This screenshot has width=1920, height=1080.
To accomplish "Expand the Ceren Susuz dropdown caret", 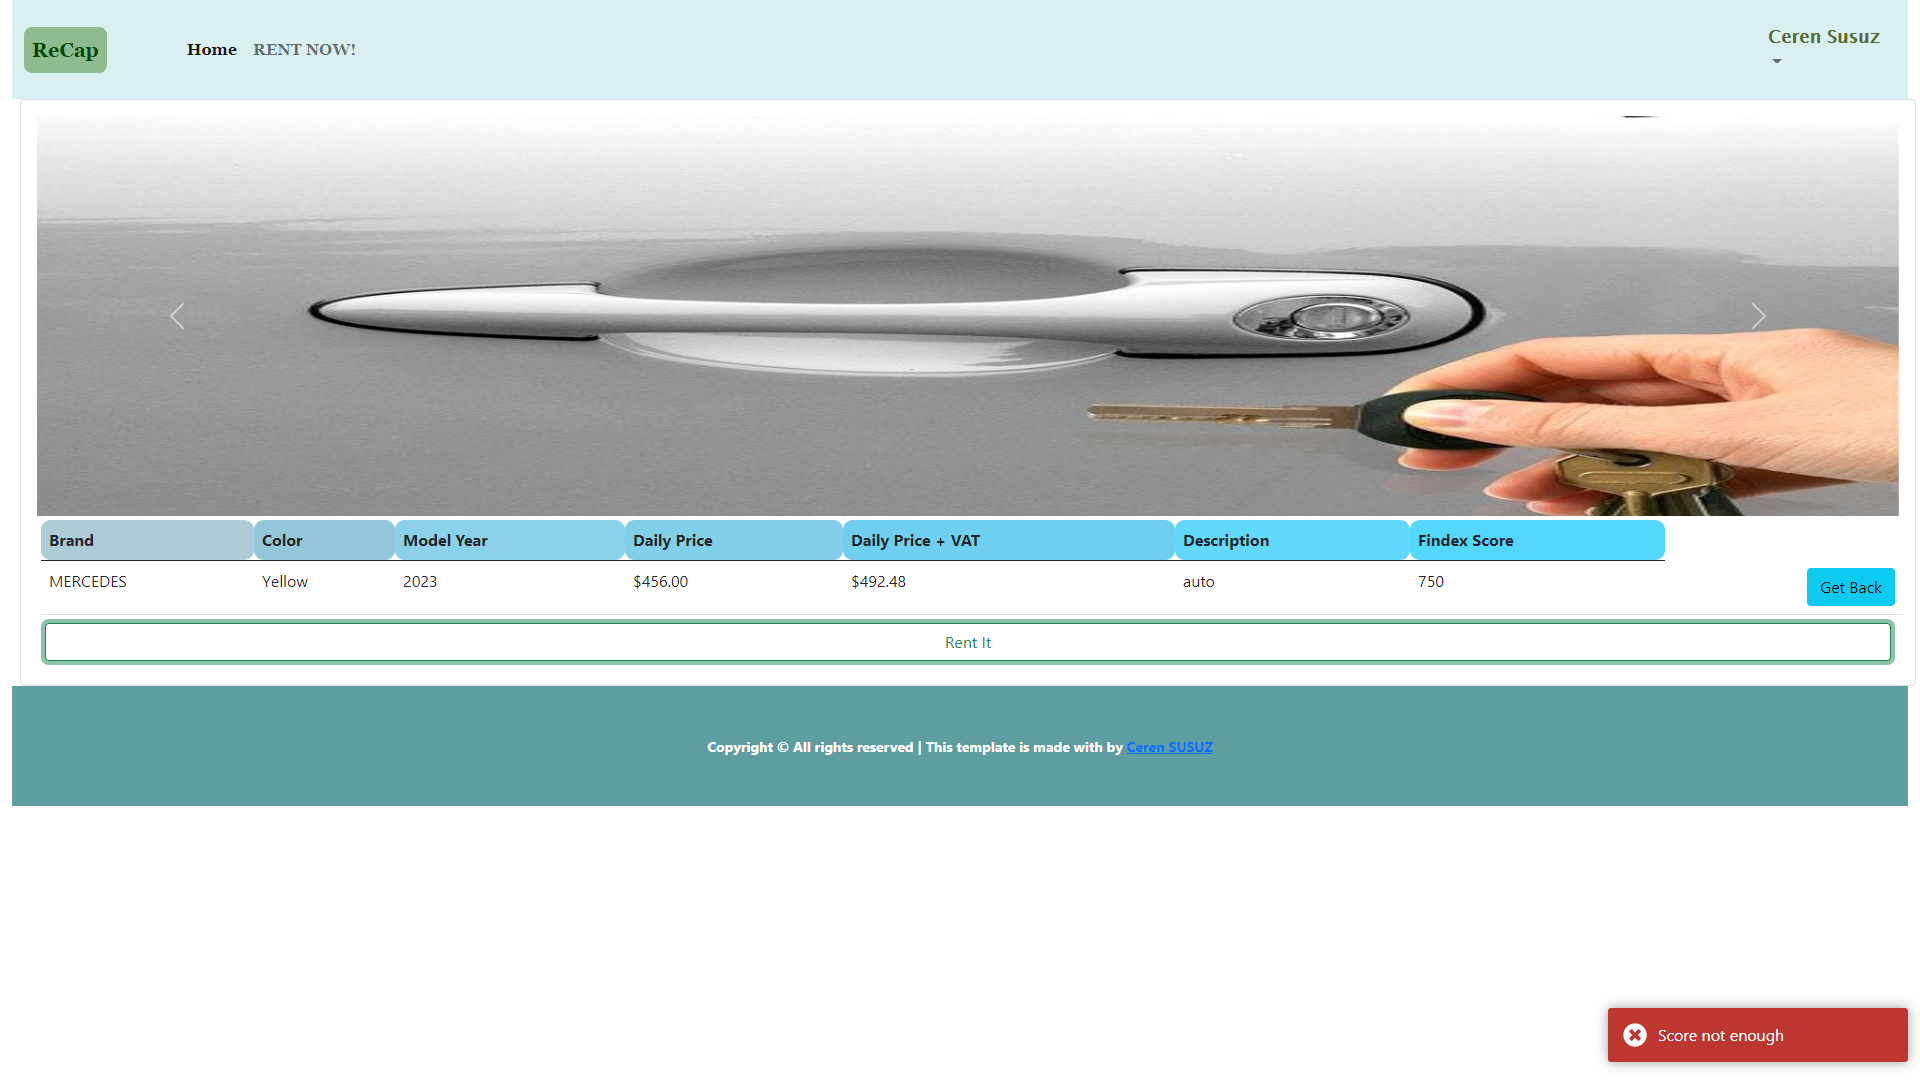I will pos(1777,61).
